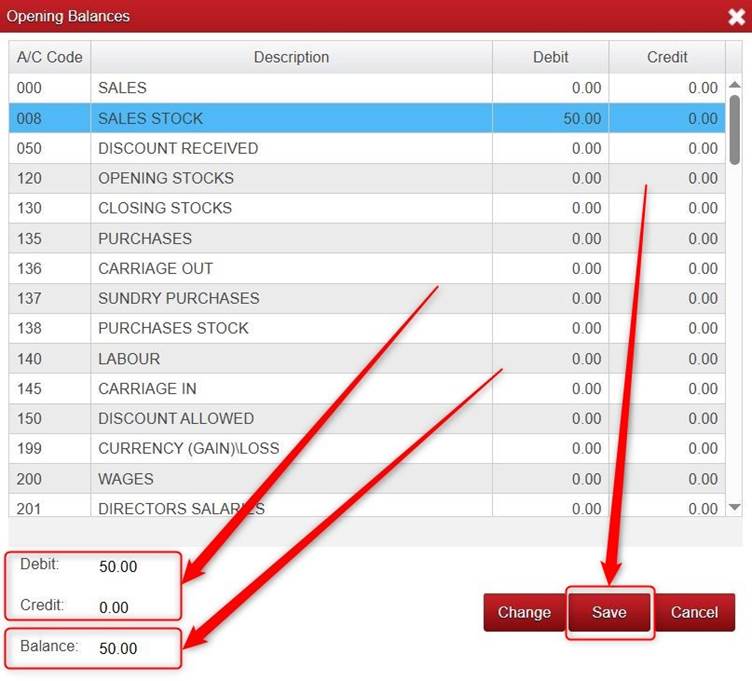Select the WAGES row
The width and height of the screenshot is (752, 681).
click(x=367, y=479)
